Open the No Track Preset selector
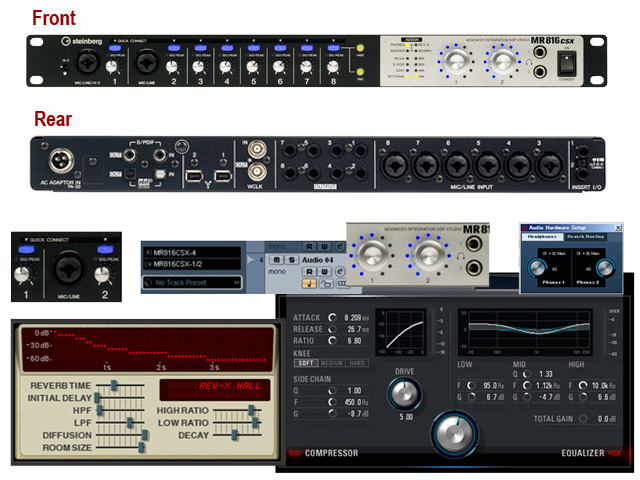 point(188,284)
